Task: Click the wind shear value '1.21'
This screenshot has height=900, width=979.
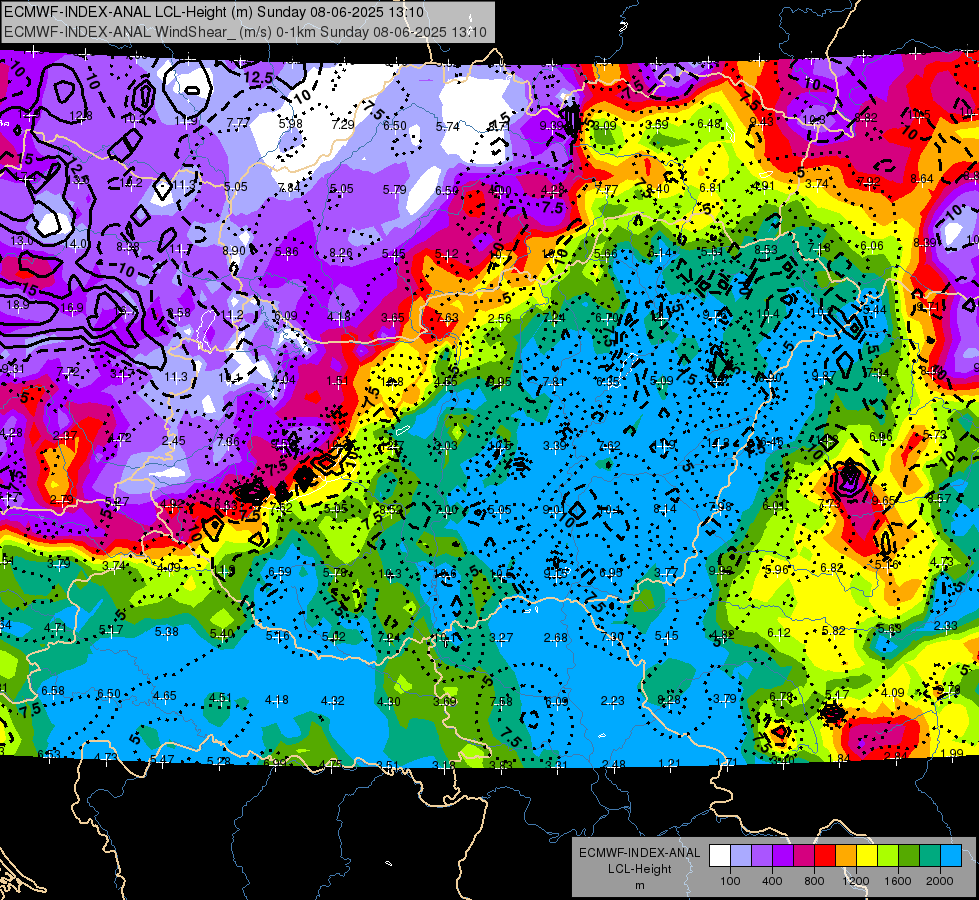Action: (669, 763)
